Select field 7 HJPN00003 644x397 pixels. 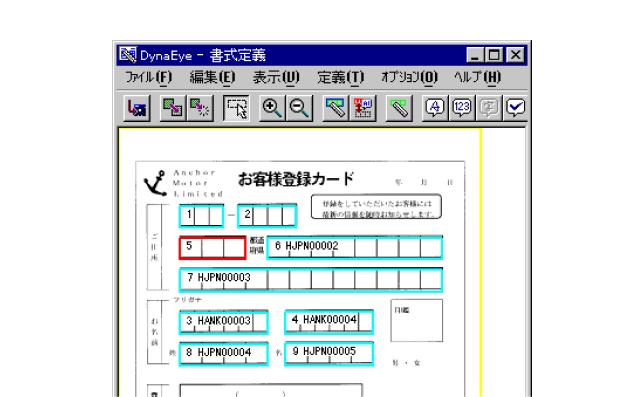pyautogui.click(x=310, y=280)
